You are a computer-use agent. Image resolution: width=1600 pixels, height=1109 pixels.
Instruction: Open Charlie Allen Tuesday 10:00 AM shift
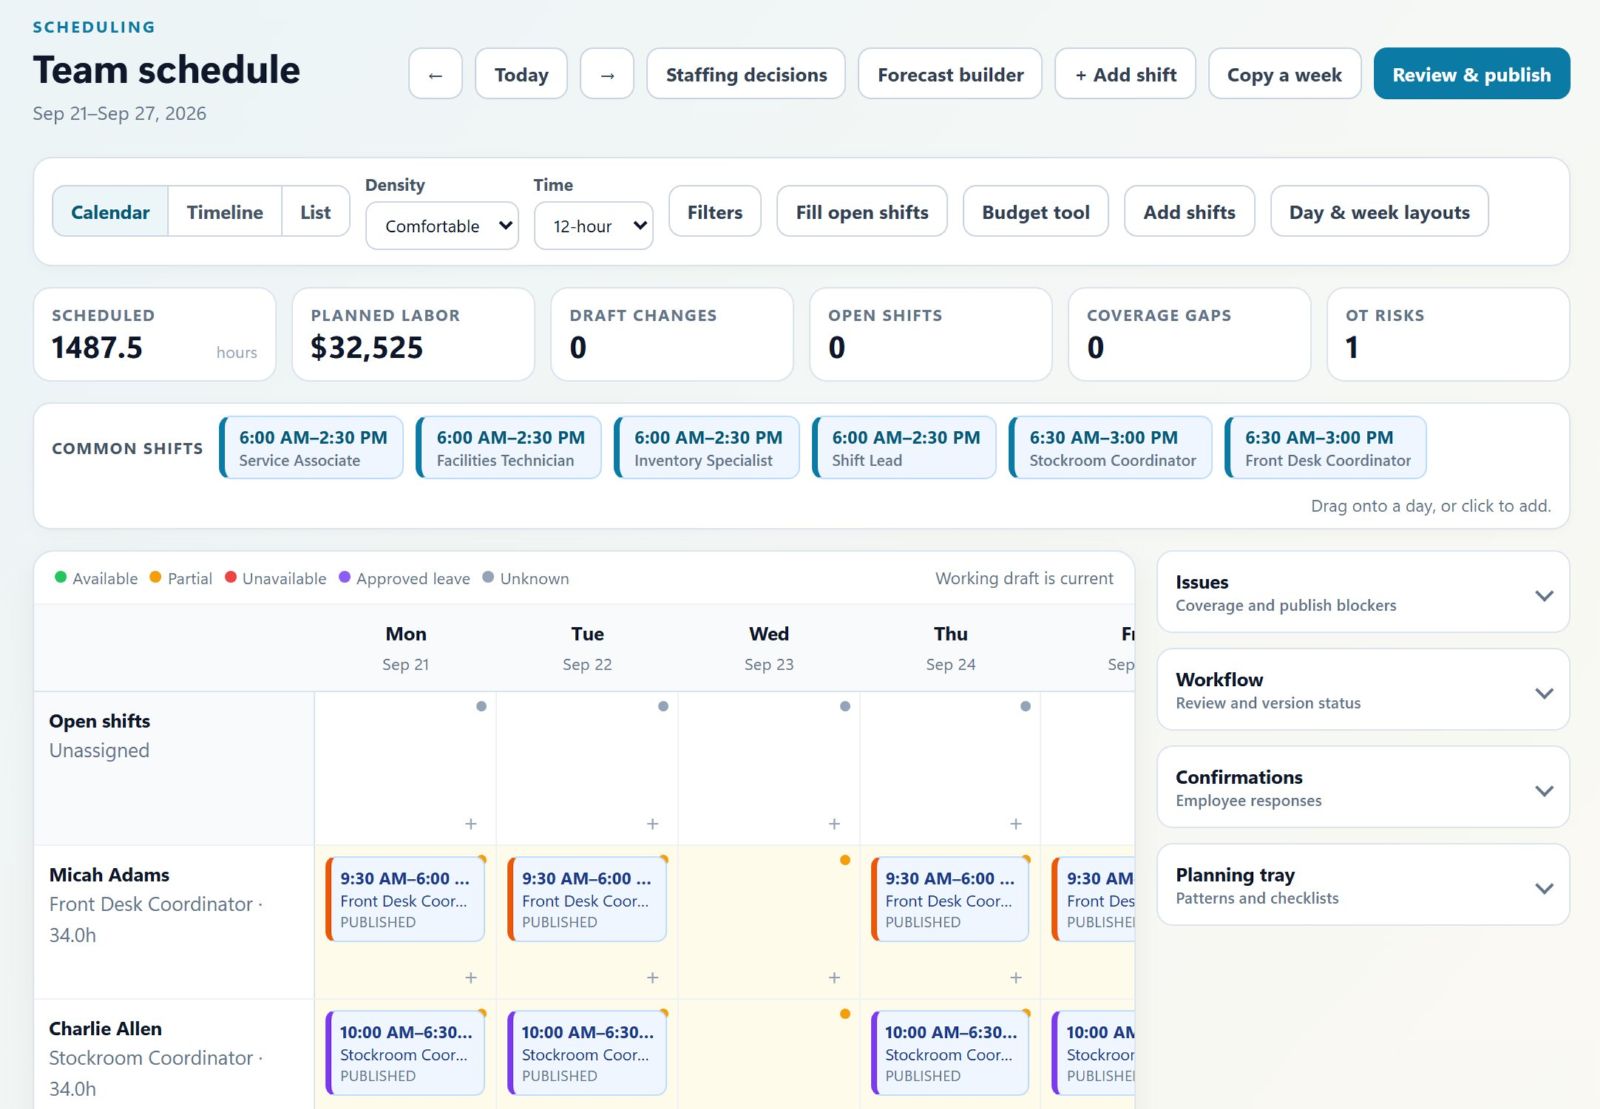pyautogui.click(x=587, y=1053)
